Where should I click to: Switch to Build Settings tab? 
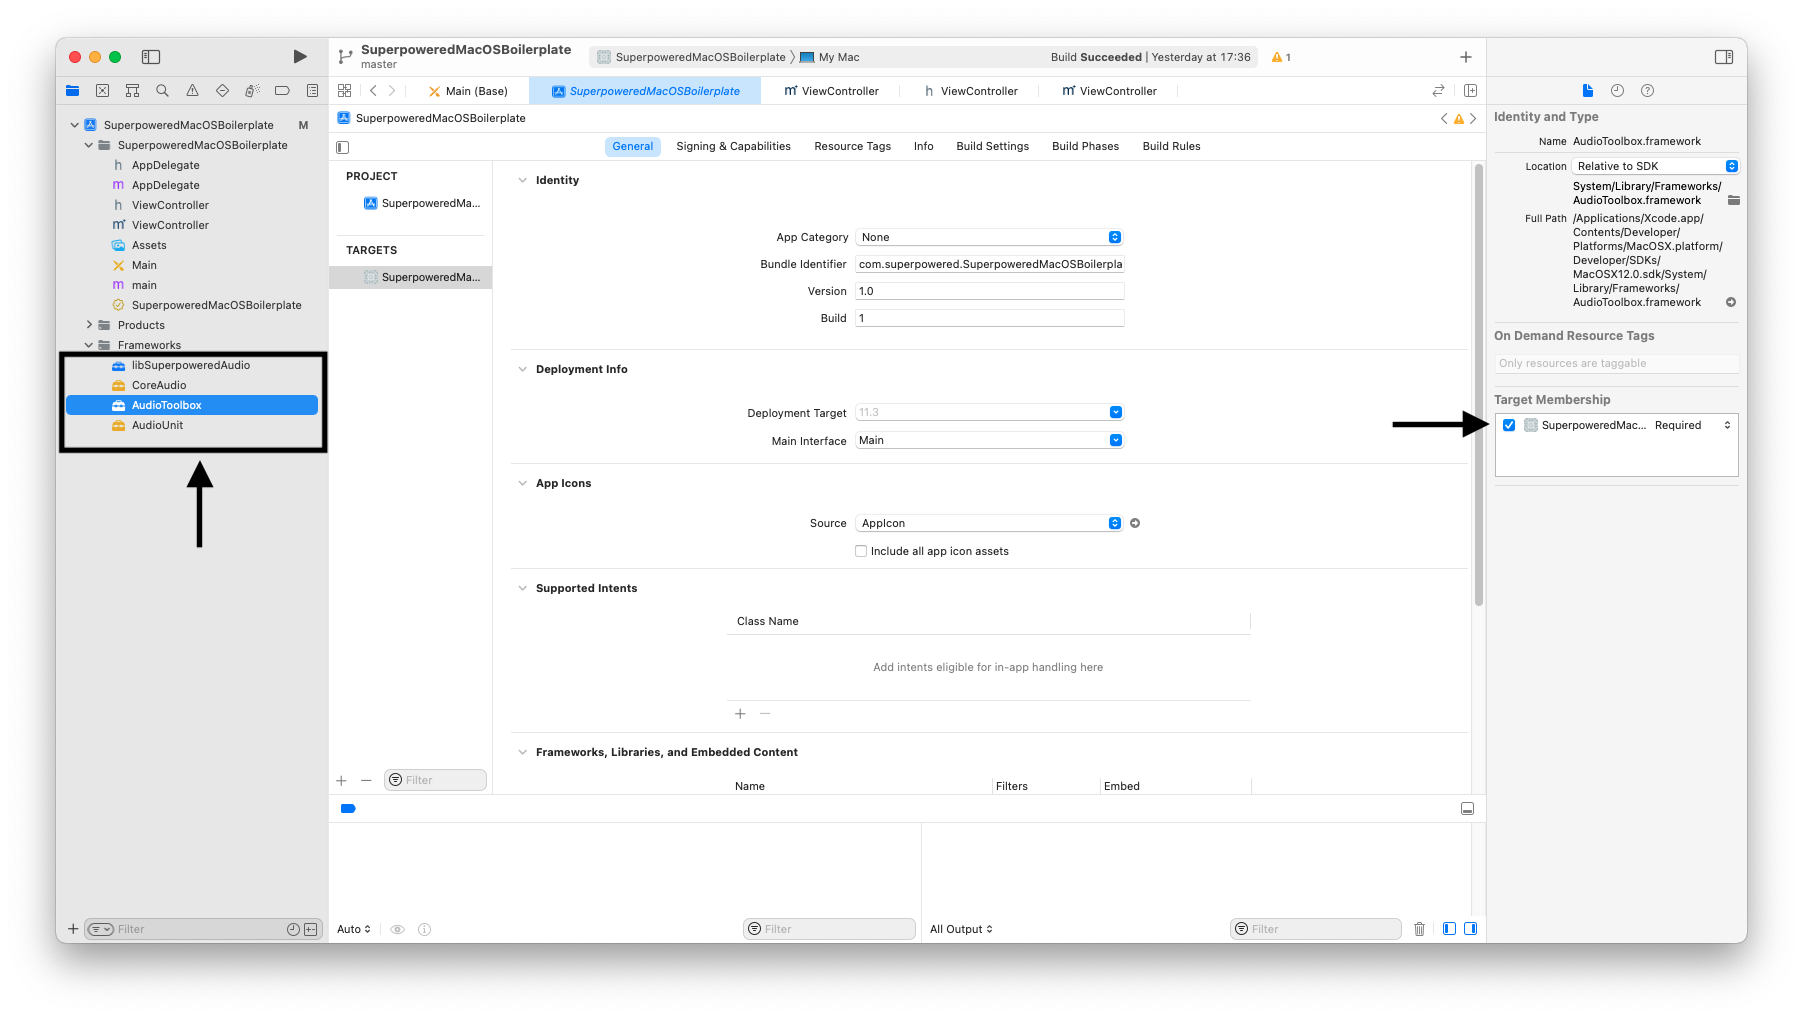tap(992, 146)
